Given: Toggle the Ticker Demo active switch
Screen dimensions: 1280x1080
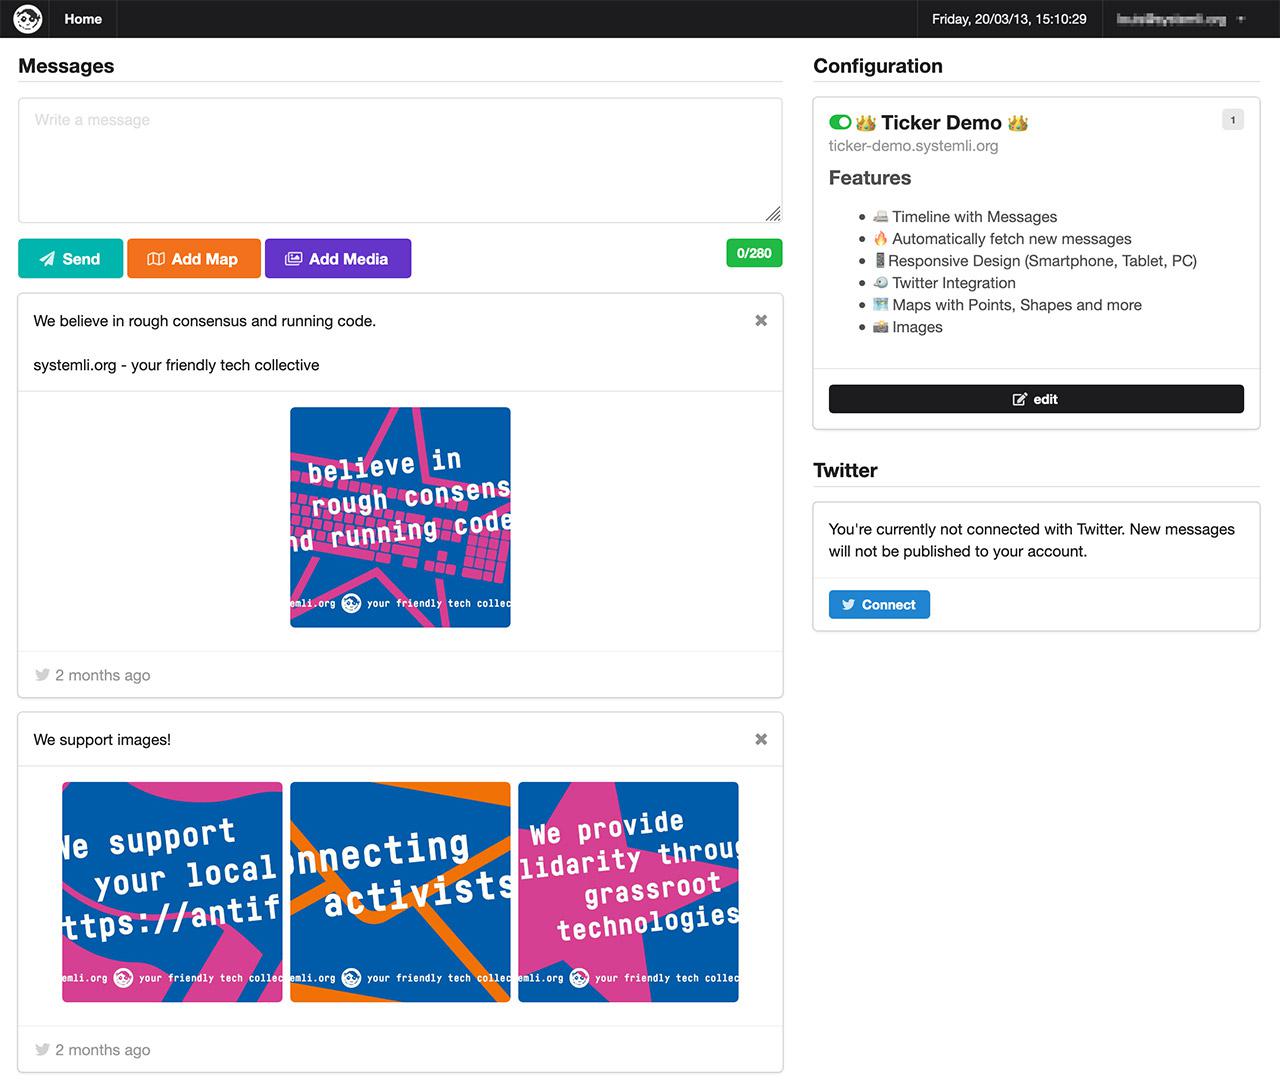Looking at the screenshot, I should 840,122.
